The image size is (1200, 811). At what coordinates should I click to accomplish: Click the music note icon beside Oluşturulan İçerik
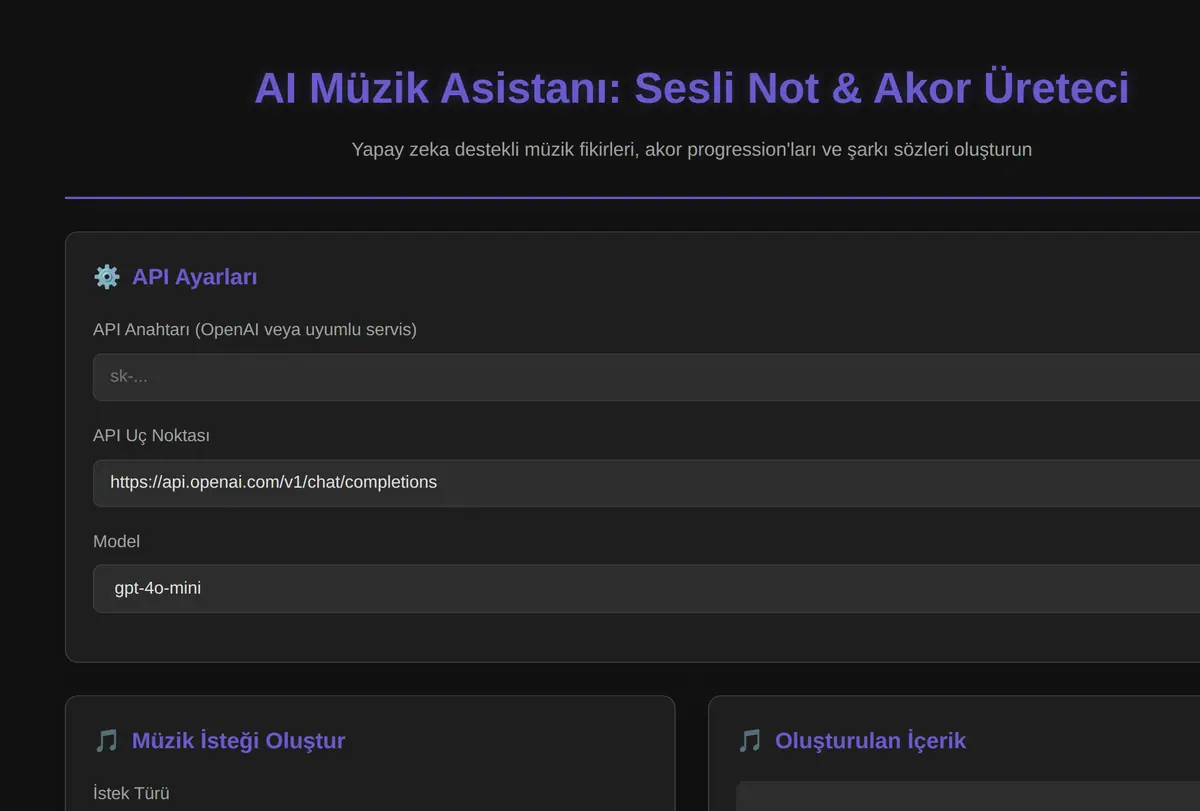(749, 741)
